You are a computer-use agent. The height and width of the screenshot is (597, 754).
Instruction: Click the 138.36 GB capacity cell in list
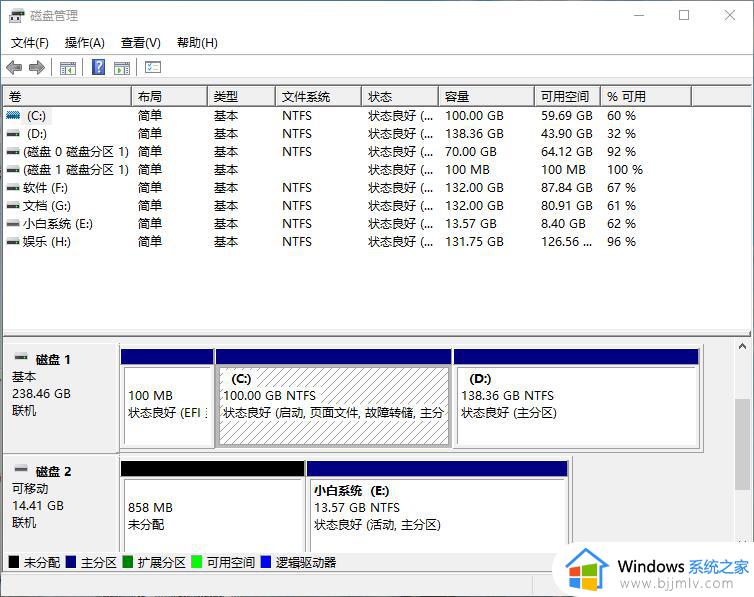click(474, 134)
